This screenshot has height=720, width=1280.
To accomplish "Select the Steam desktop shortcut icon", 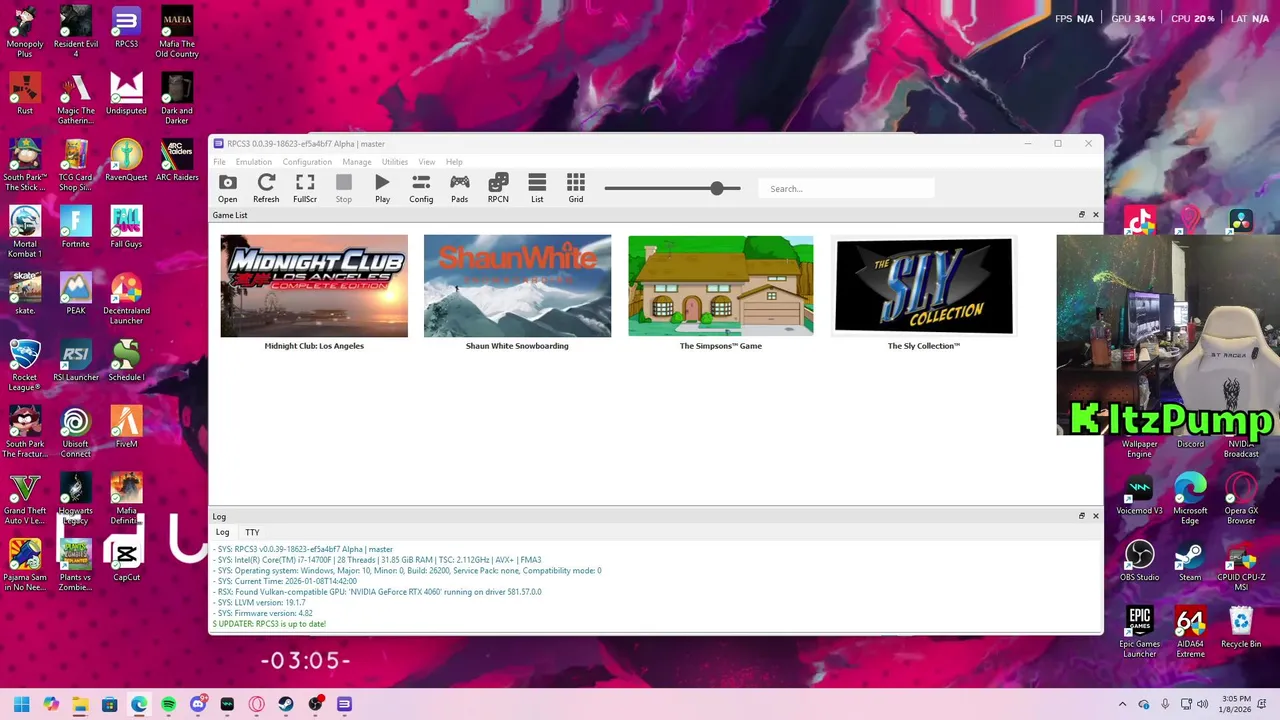I will click(x=1190, y=560).
